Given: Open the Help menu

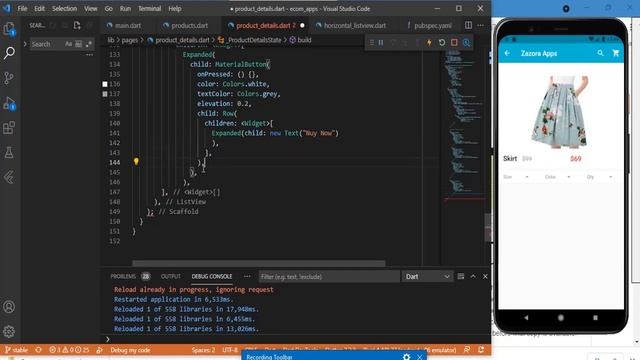Looking at the screenshot, I should [175, 9].
